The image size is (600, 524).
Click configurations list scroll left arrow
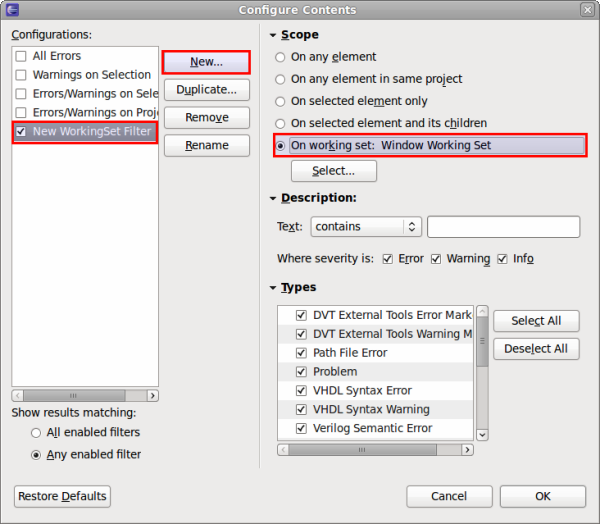[18, 395]
